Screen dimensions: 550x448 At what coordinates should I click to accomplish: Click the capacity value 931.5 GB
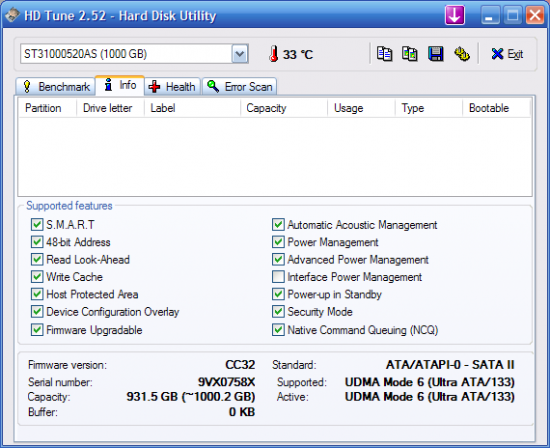191,397
